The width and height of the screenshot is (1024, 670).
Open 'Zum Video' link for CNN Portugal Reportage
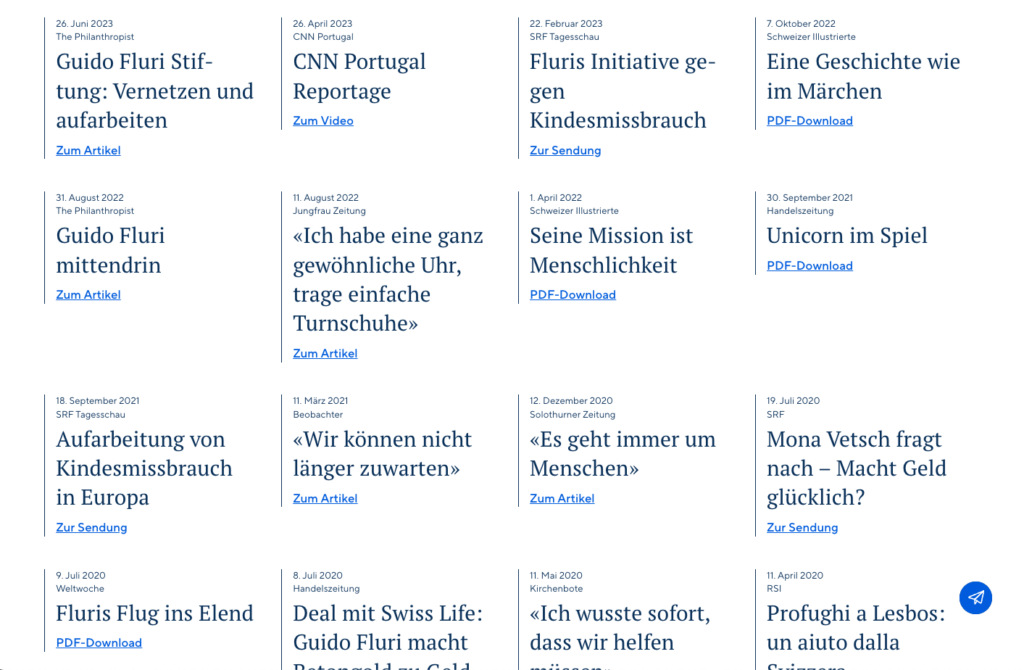click(x=323, y=121)
